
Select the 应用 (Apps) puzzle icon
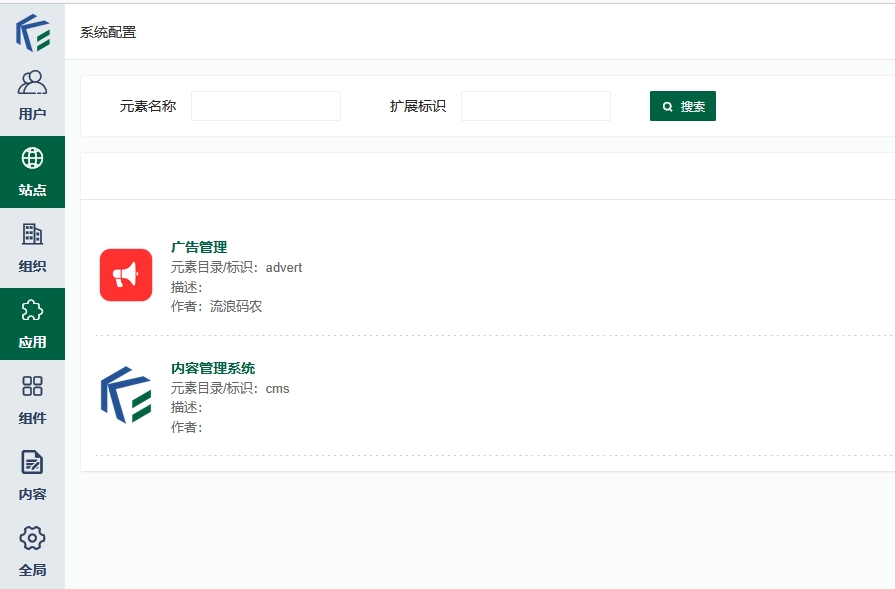tap(32, 310)
